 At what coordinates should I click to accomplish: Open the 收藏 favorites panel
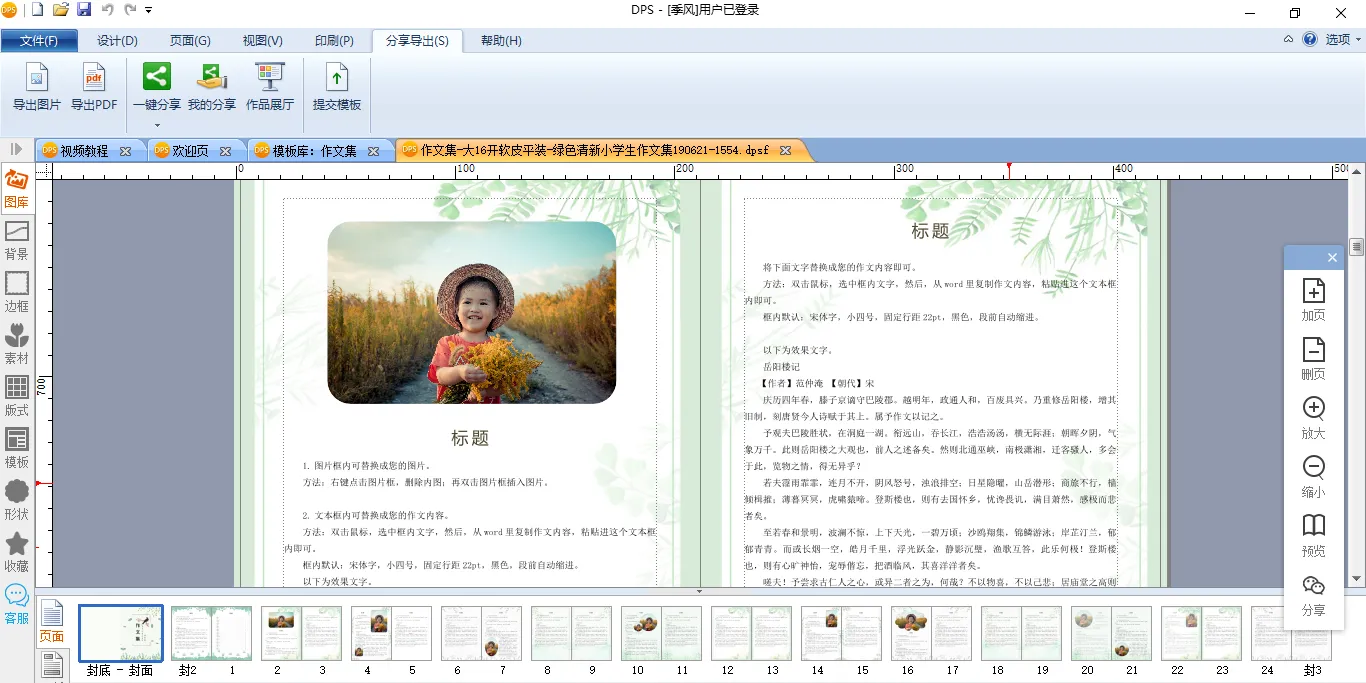[16, 552]
